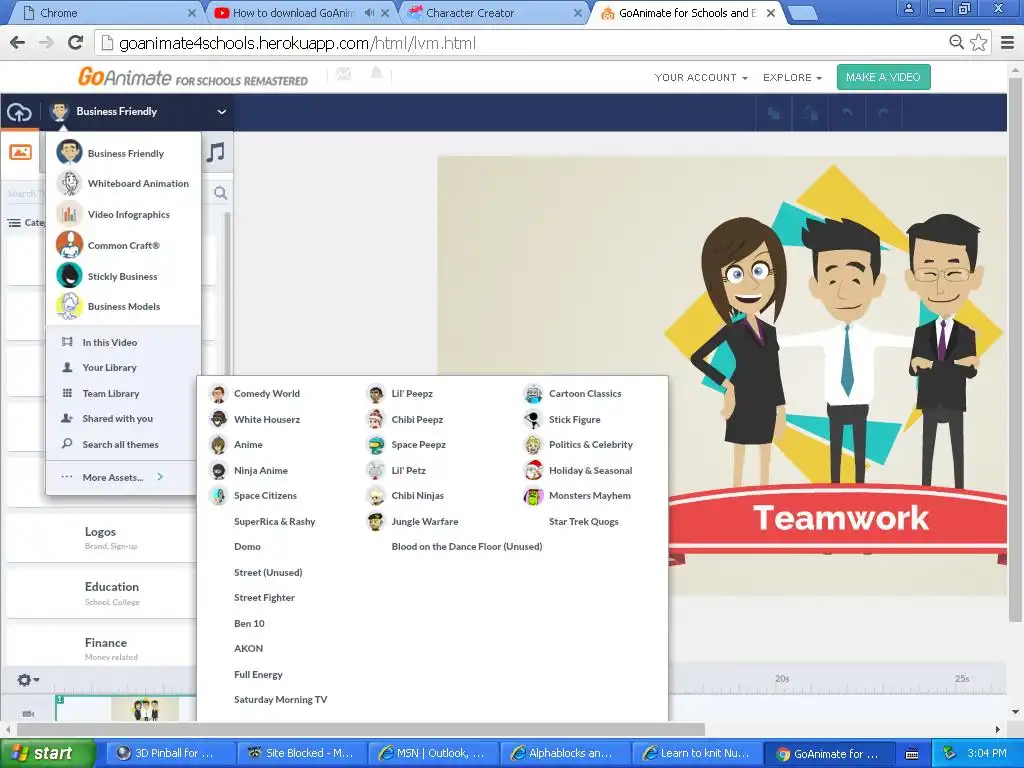This screenshot has height=768, width=1024.
Task: Click the GoAnimate for Schools logo
Action: pyautogui.click(x=193, y=77)
